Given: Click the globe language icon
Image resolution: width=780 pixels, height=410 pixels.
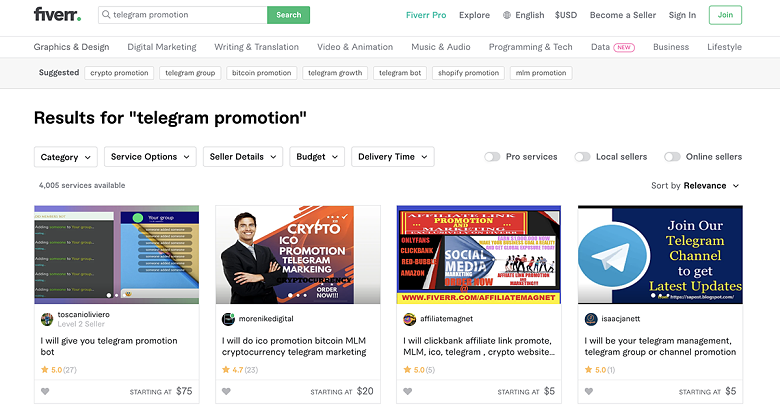Looking at the screenshot, I should pos(507,15).
